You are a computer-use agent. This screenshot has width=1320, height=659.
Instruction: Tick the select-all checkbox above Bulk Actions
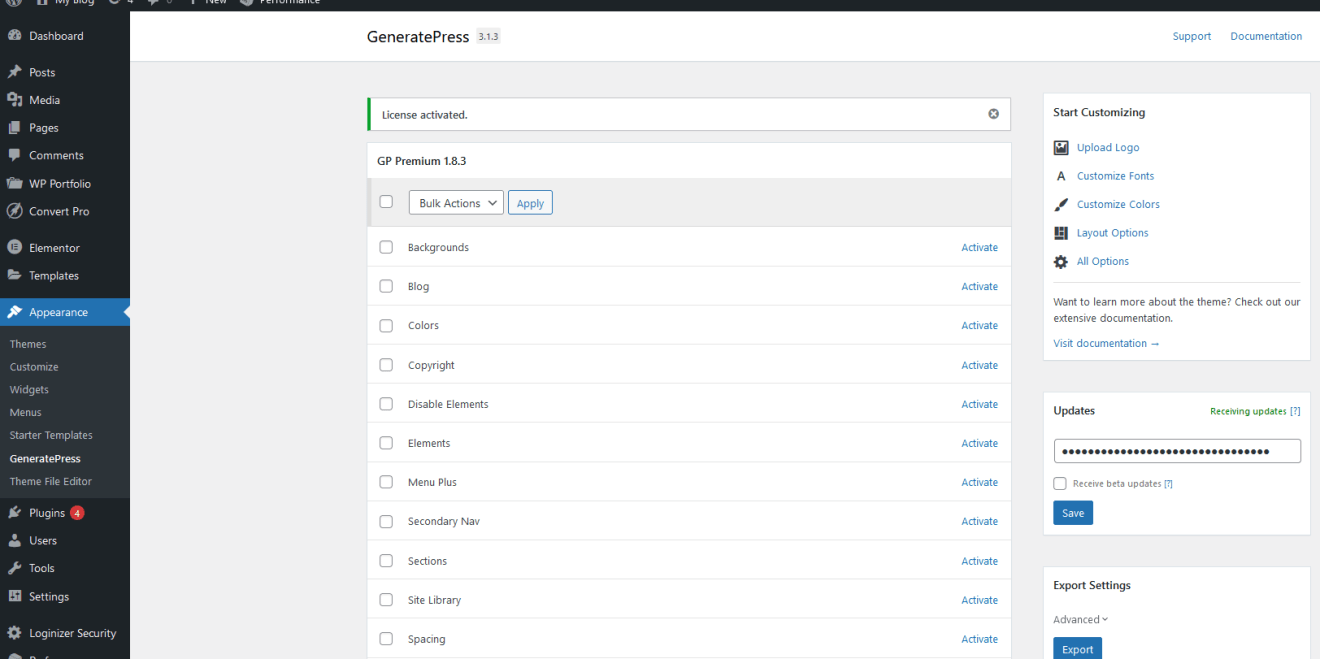(x=386, y=201)
